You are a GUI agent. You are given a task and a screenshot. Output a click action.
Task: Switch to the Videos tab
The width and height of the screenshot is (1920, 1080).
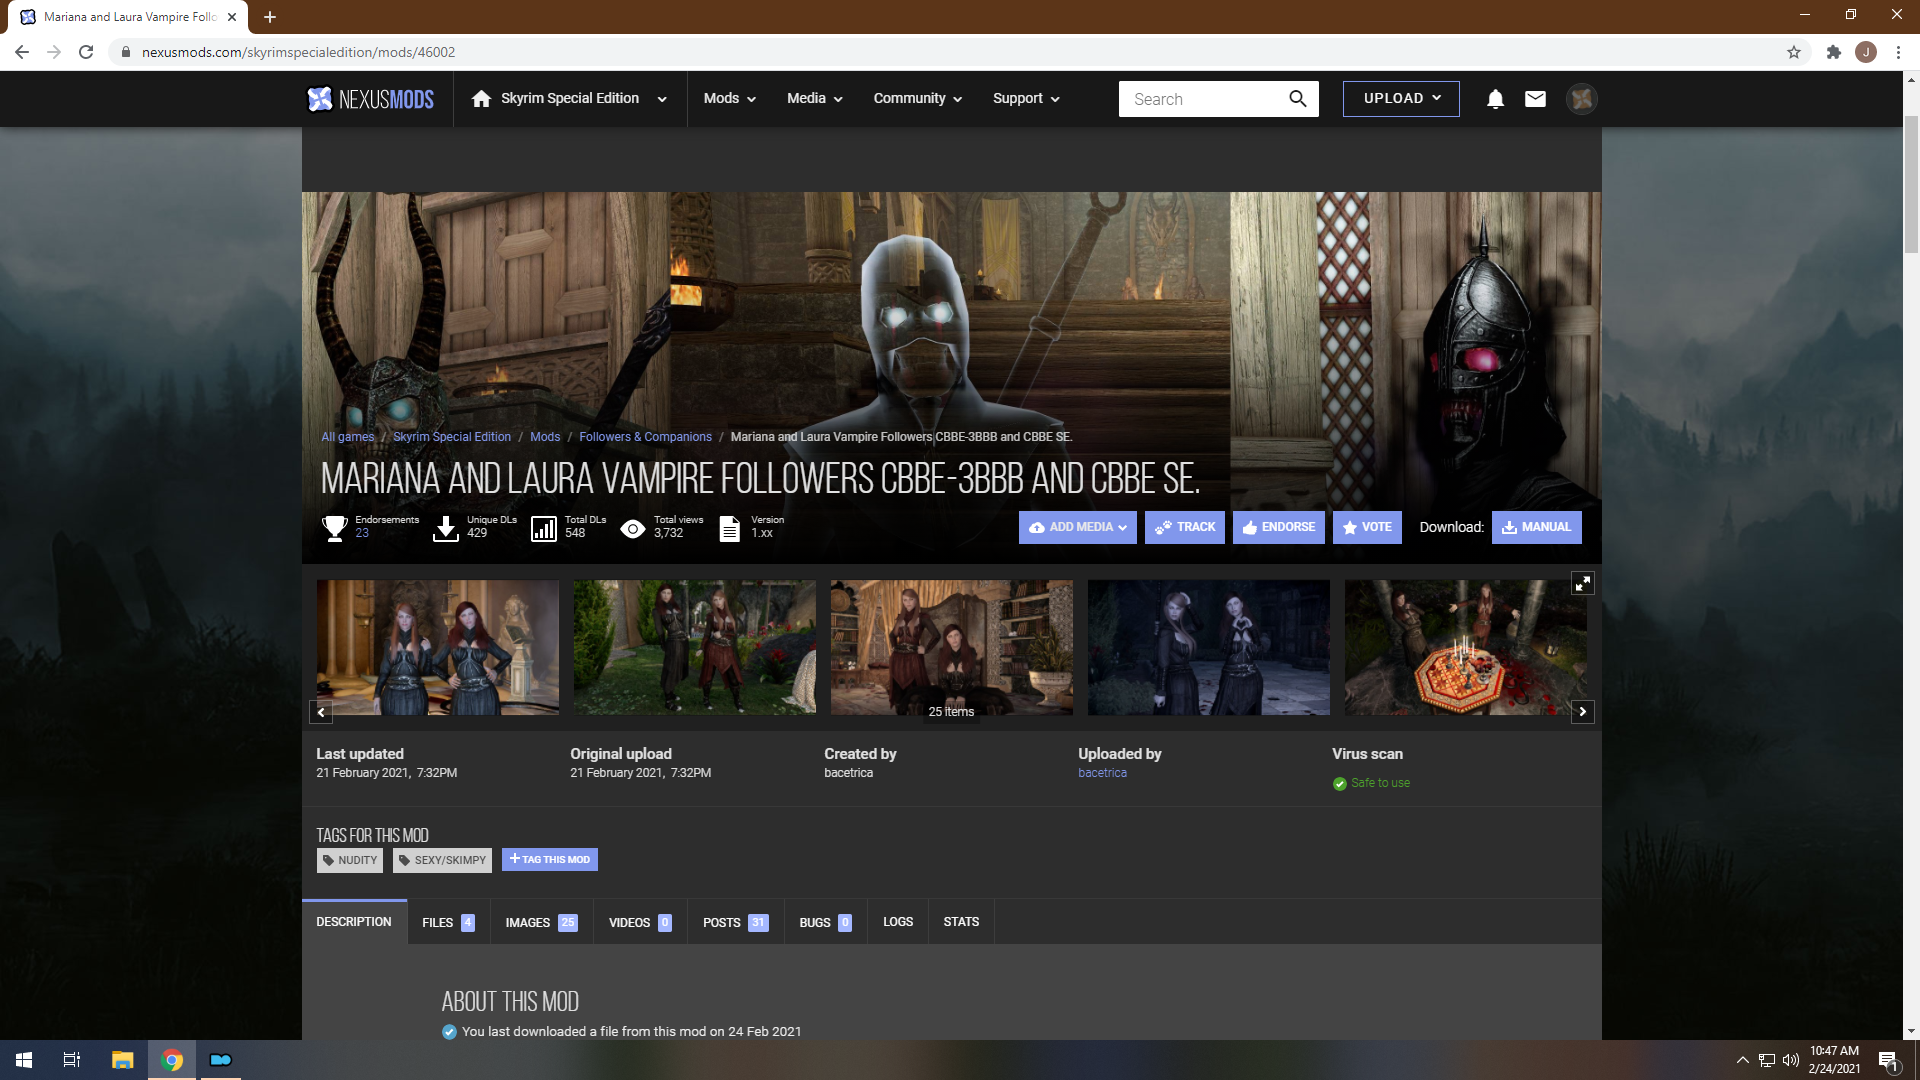(x=640, y=922)
